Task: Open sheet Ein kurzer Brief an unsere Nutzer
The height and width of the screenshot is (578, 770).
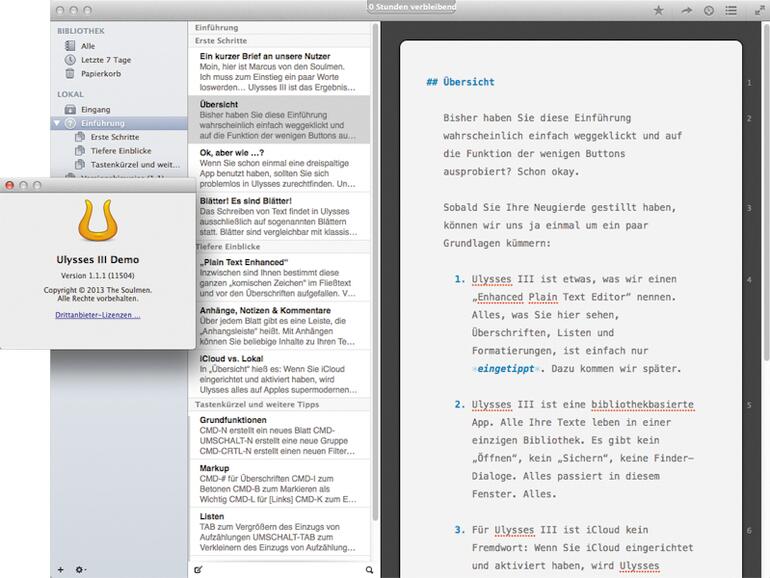Action: (279, 71)
